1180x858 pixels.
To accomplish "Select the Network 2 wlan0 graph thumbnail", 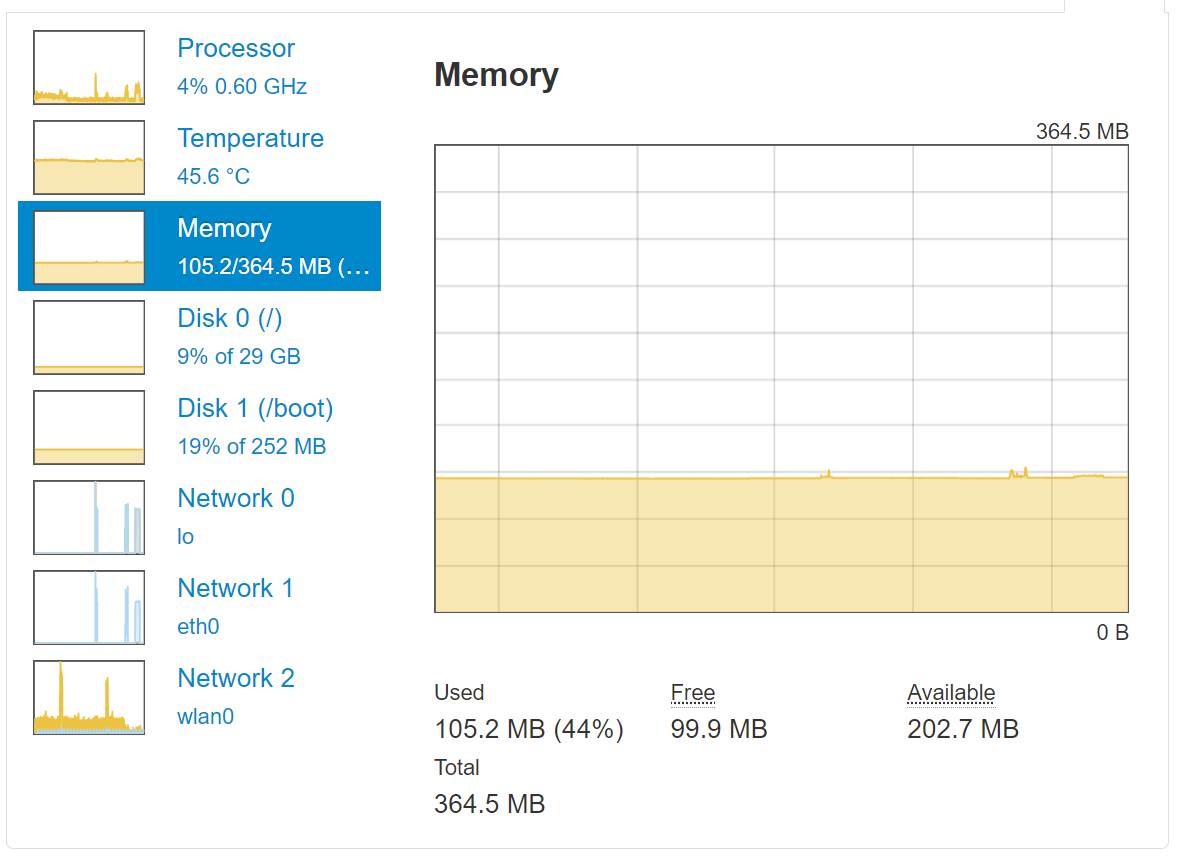I will point(89,698).
